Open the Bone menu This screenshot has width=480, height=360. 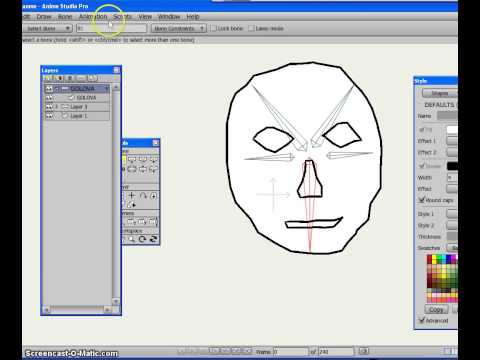pos(65,17)
